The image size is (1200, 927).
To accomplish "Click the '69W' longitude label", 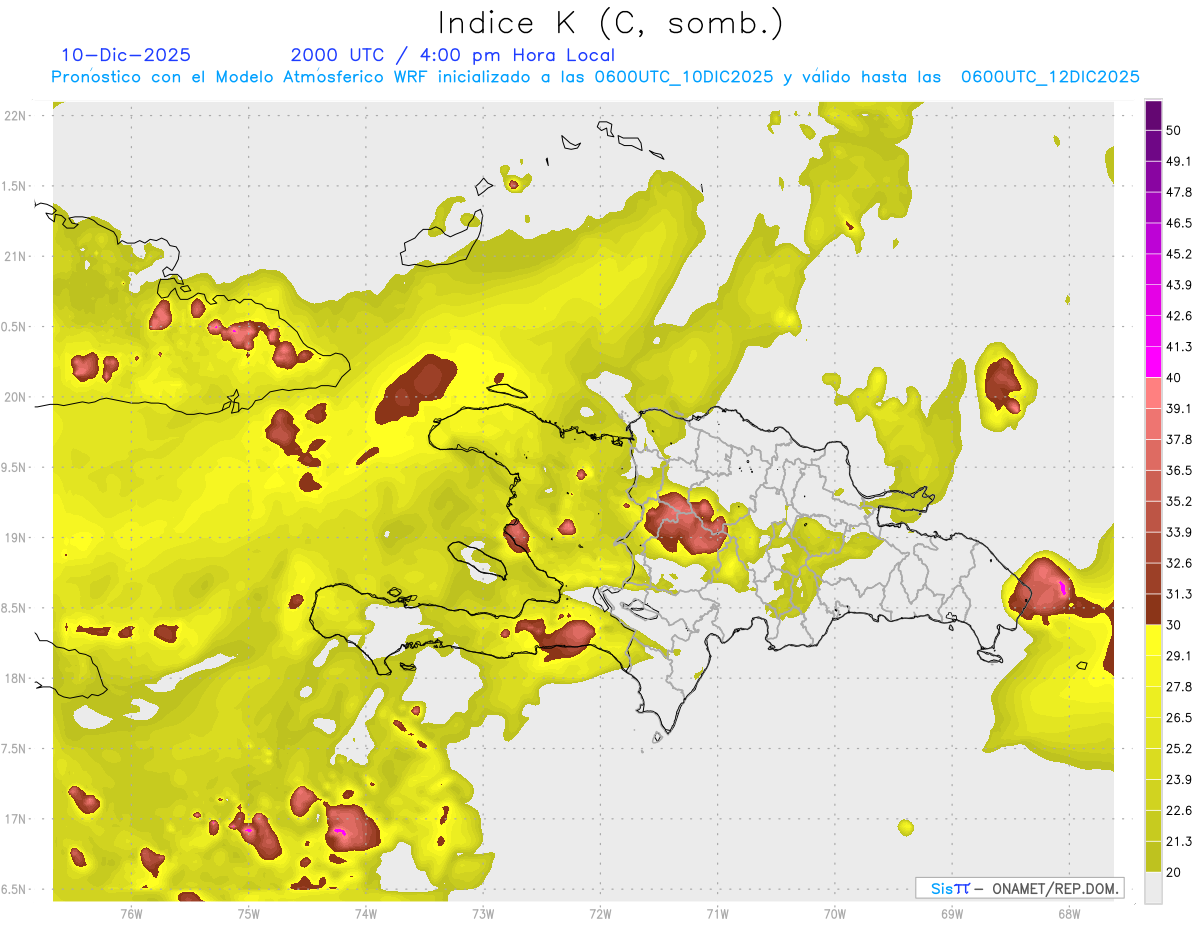I will [x=952, y=914].
